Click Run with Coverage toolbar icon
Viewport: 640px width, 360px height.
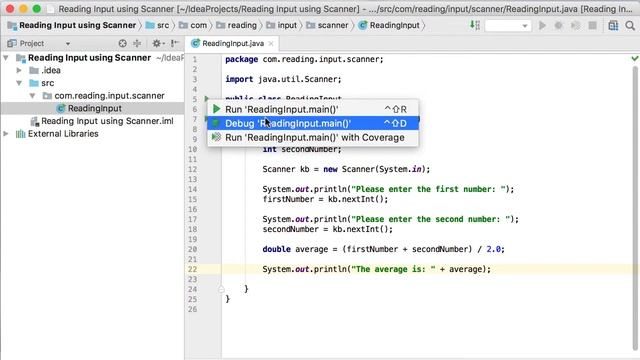576,25
